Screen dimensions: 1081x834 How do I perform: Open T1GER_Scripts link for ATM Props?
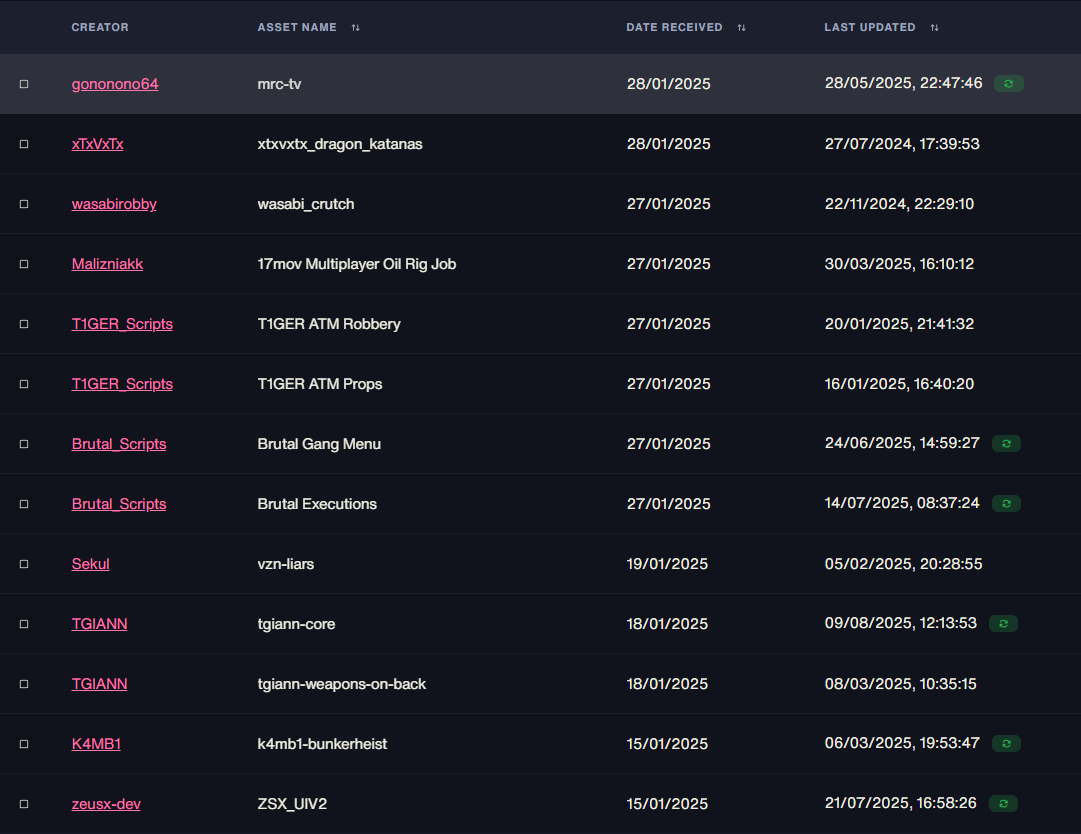tap(122, 384)
